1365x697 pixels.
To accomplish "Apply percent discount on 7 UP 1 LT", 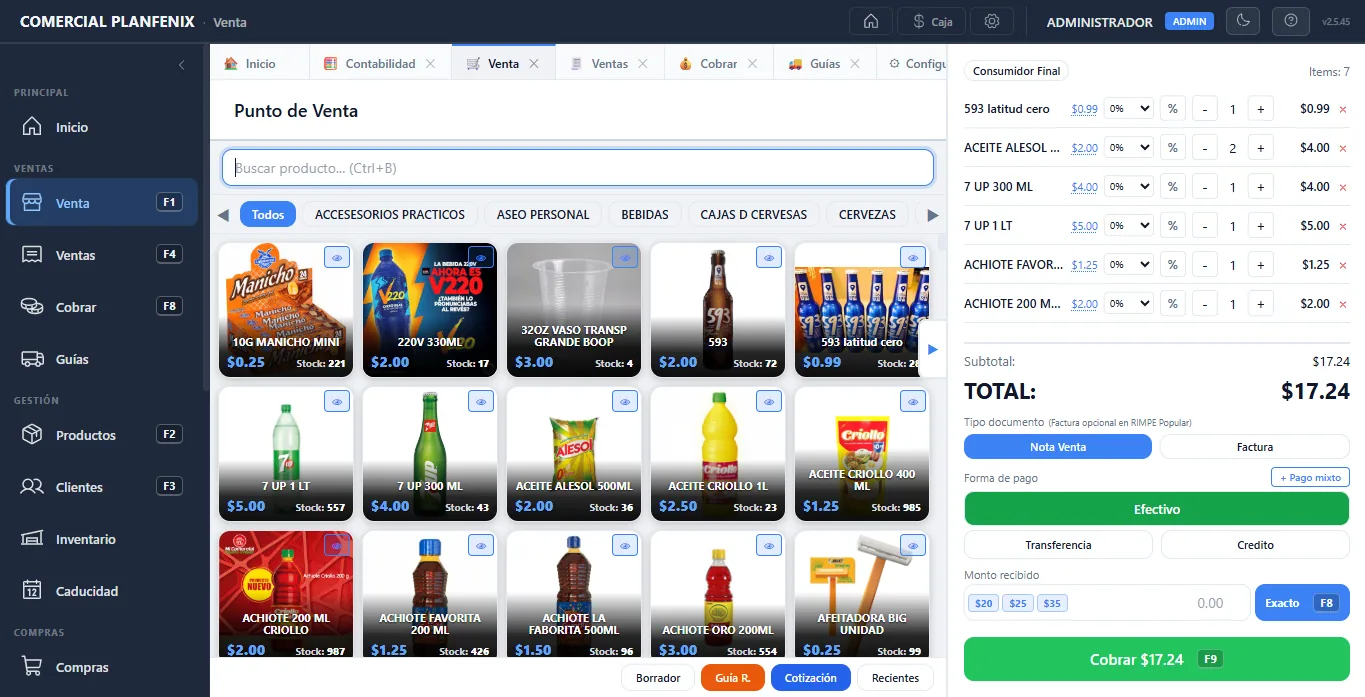I will click(x=1173, y=226).
